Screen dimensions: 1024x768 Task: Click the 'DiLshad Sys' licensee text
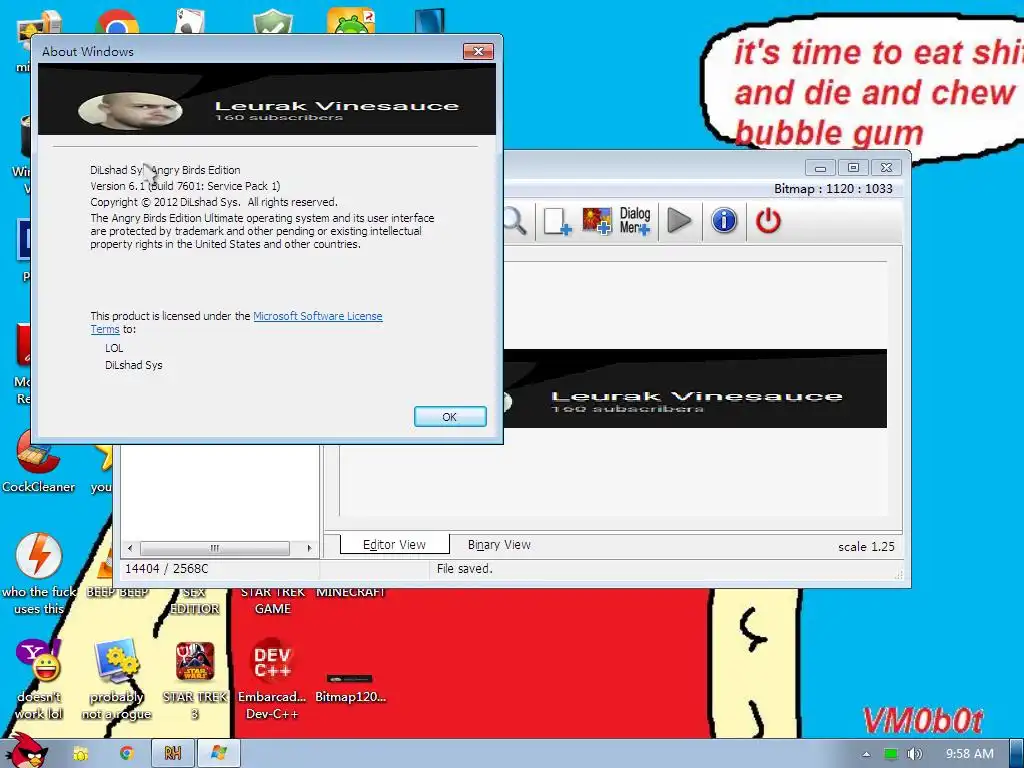pyautogui.click(x=134, y=365)
